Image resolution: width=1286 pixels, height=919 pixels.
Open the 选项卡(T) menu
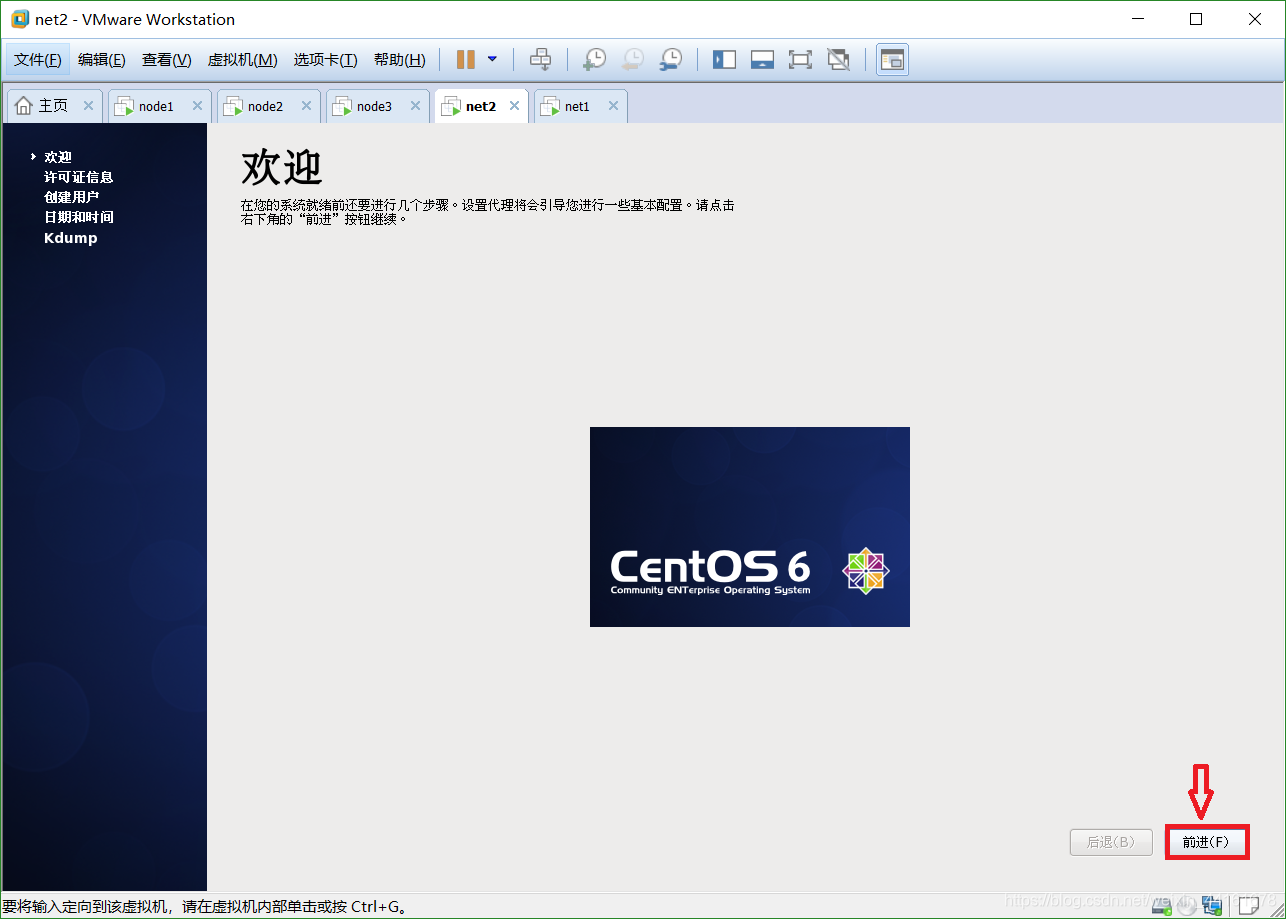[325, 60]
